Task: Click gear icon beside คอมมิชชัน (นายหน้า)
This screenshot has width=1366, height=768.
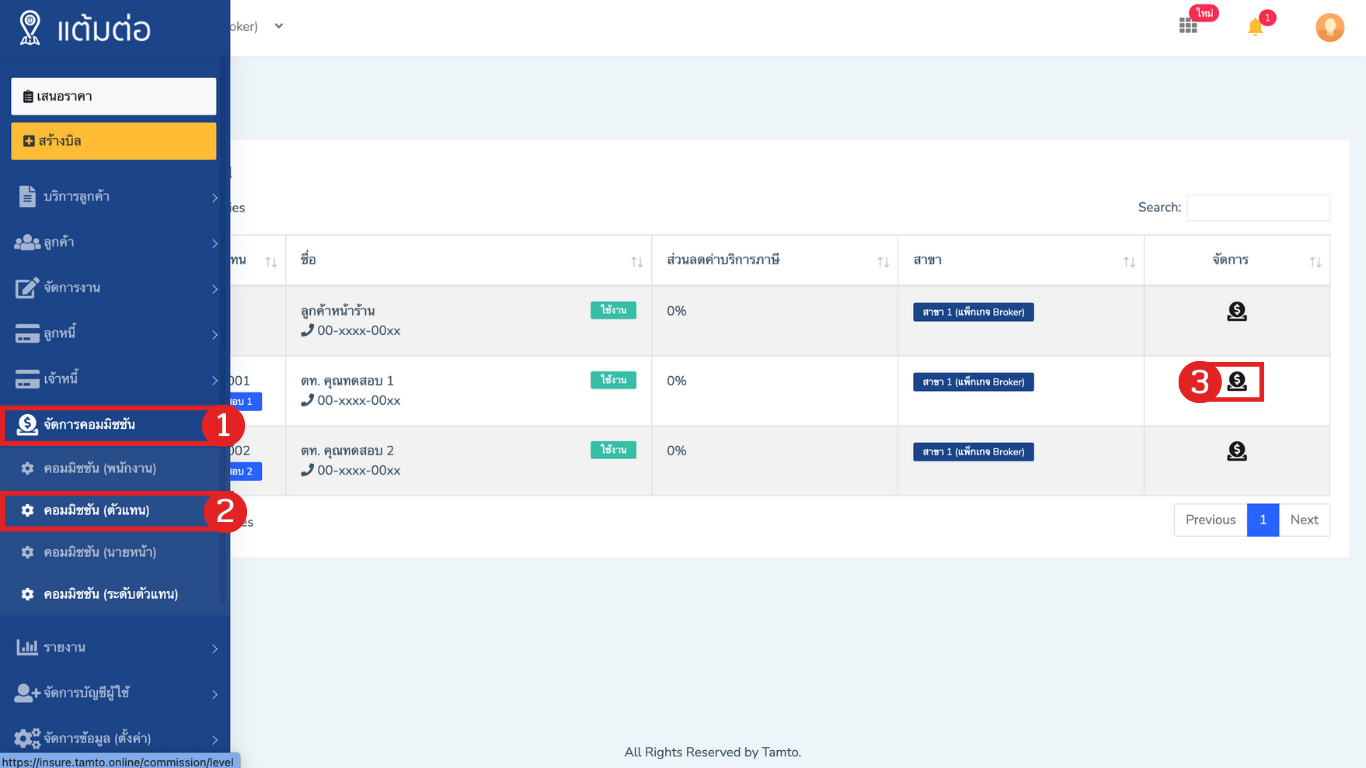Action: click(28, 552)
